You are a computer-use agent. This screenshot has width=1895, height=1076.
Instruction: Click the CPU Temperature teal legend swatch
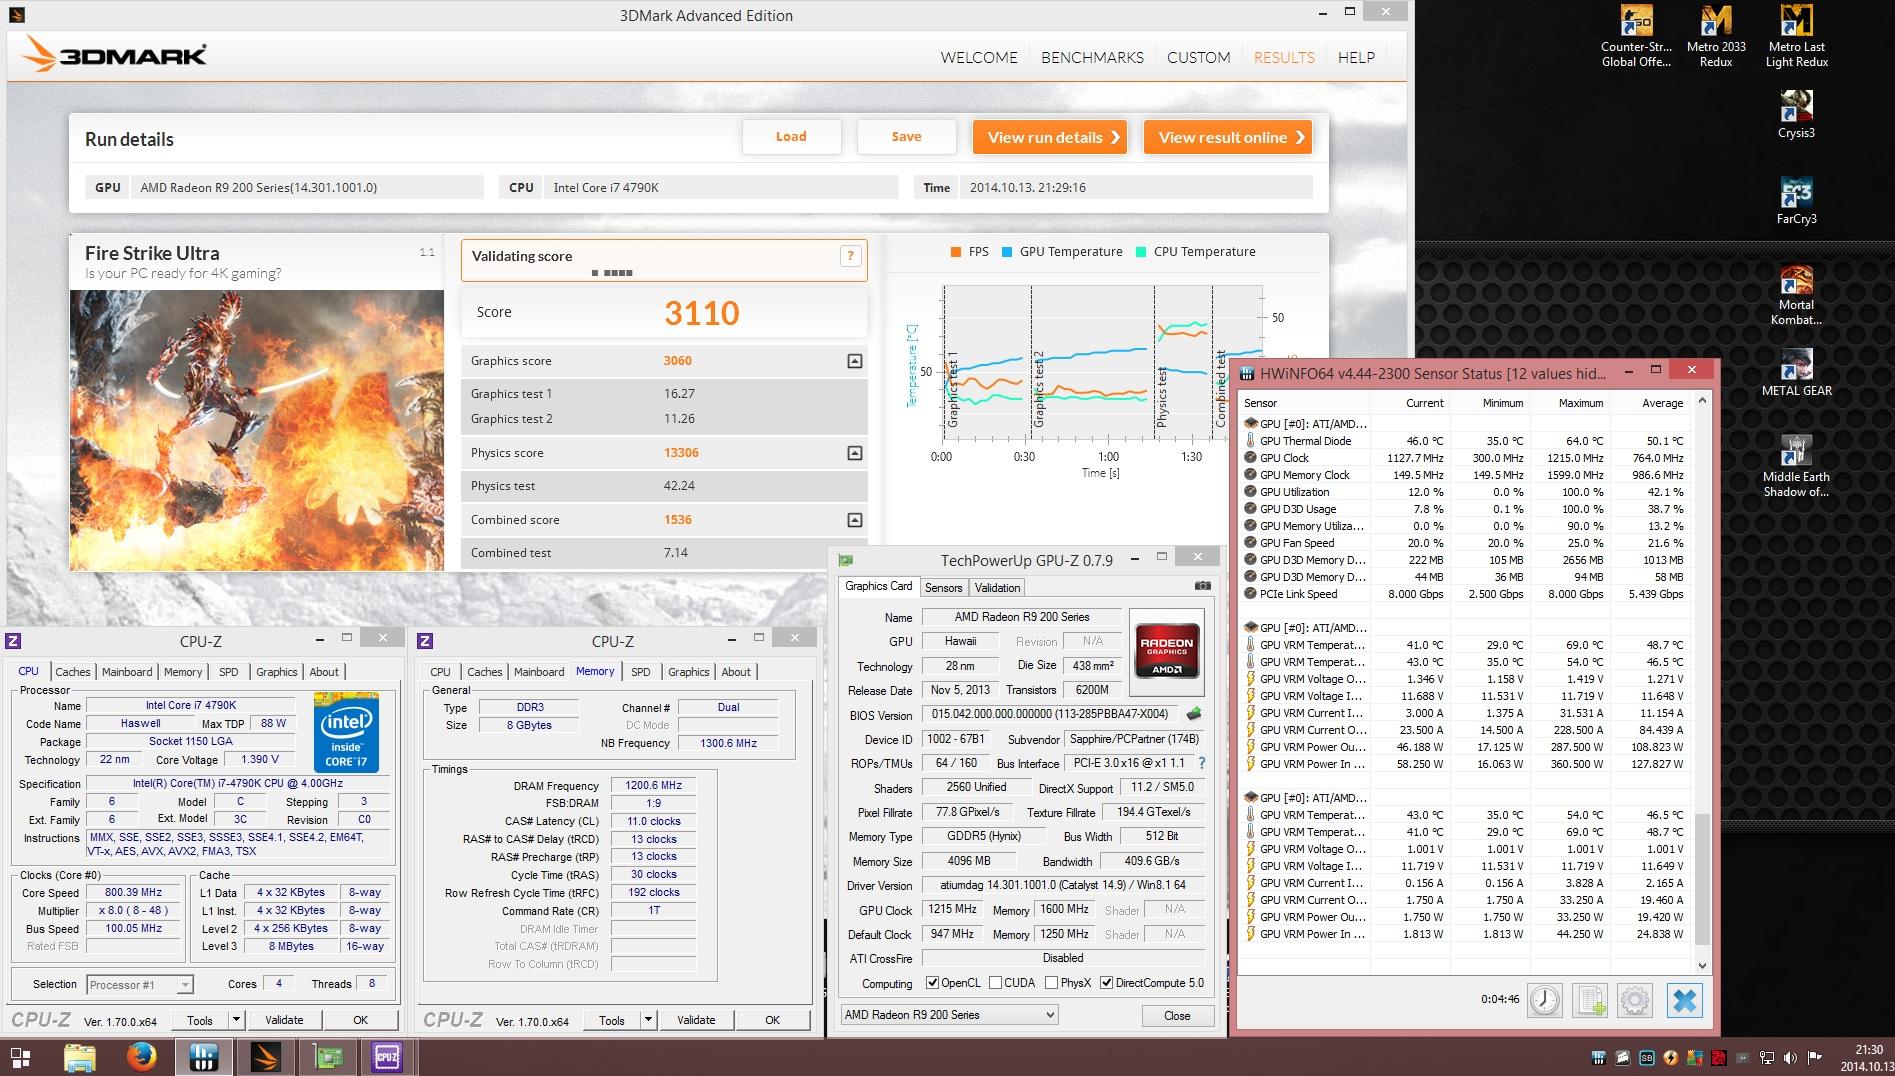click(x=1141, y=252)
